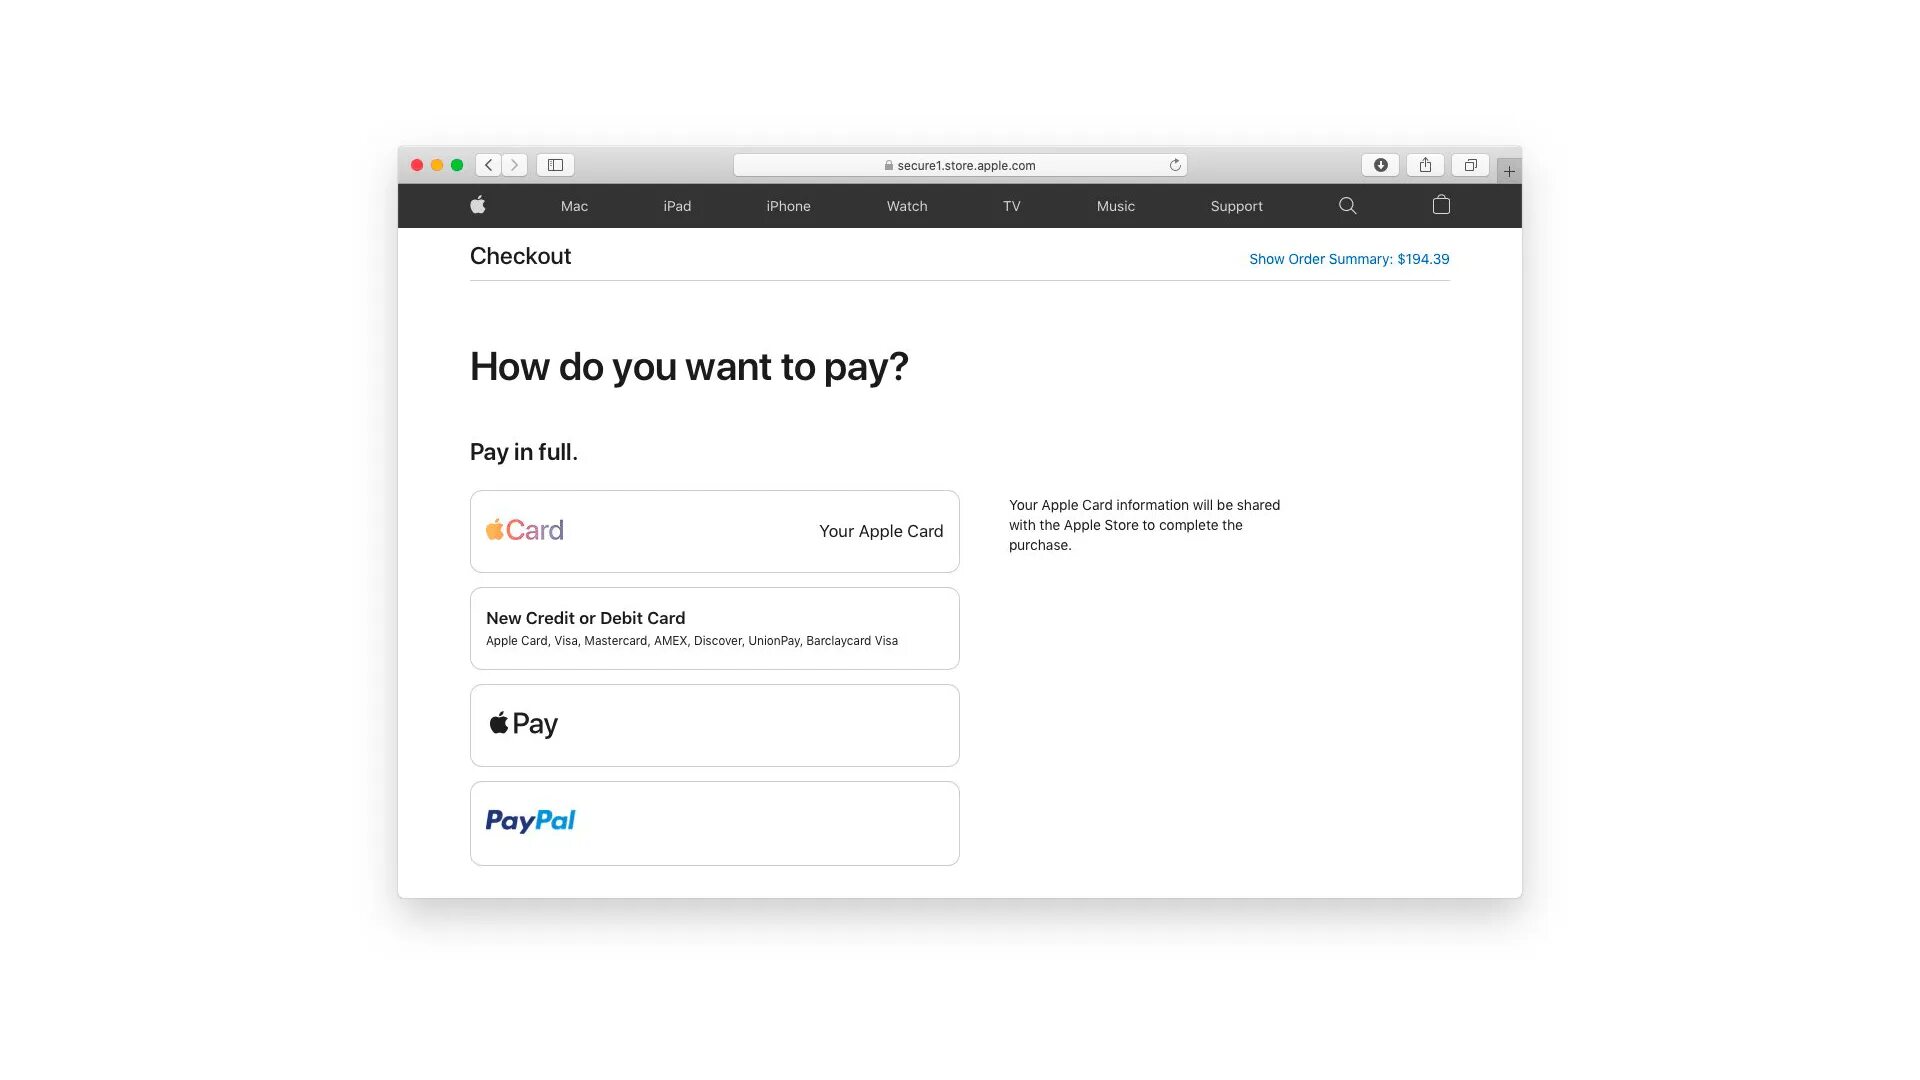
Task: Click the PayPal logo icon
Action: click(530, 820)
